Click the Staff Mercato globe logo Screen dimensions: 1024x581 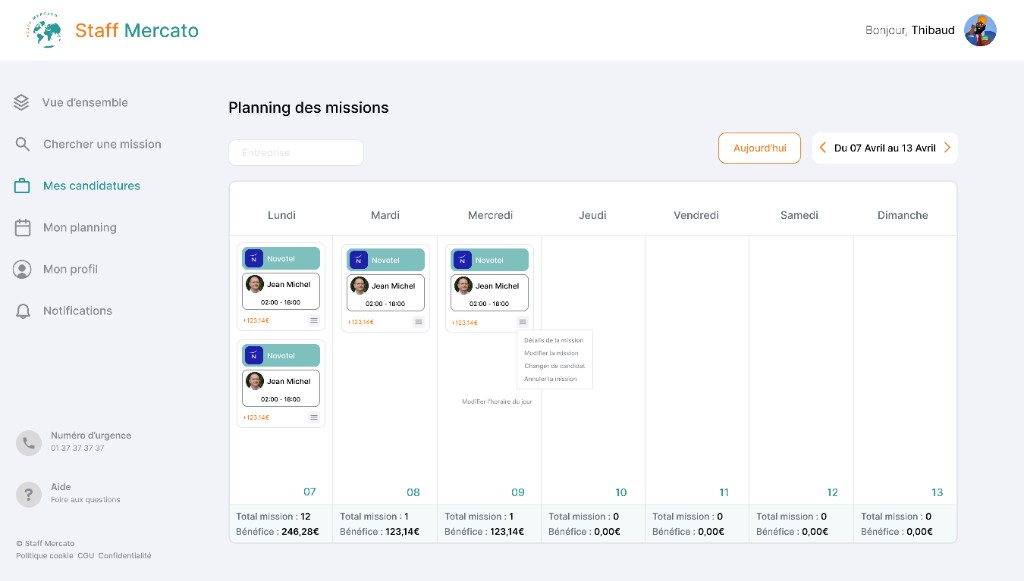(x=45, y=30)
